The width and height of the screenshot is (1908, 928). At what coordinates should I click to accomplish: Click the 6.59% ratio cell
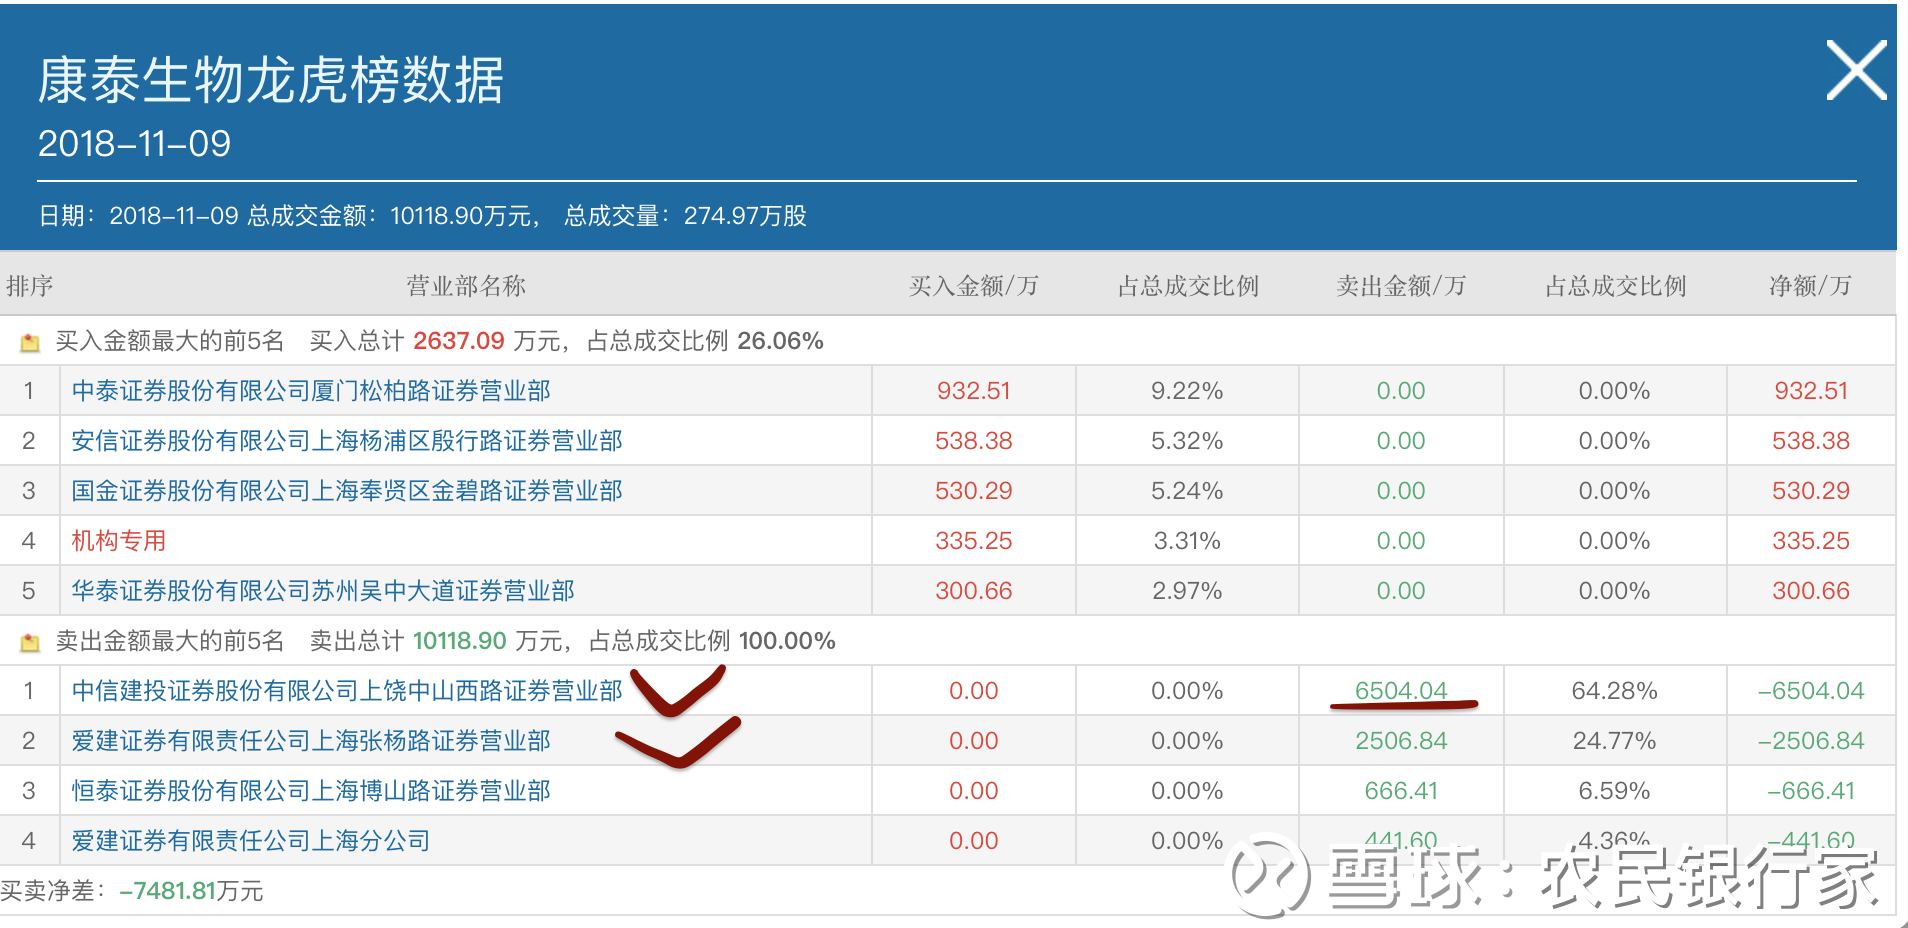click(1614, 791)
